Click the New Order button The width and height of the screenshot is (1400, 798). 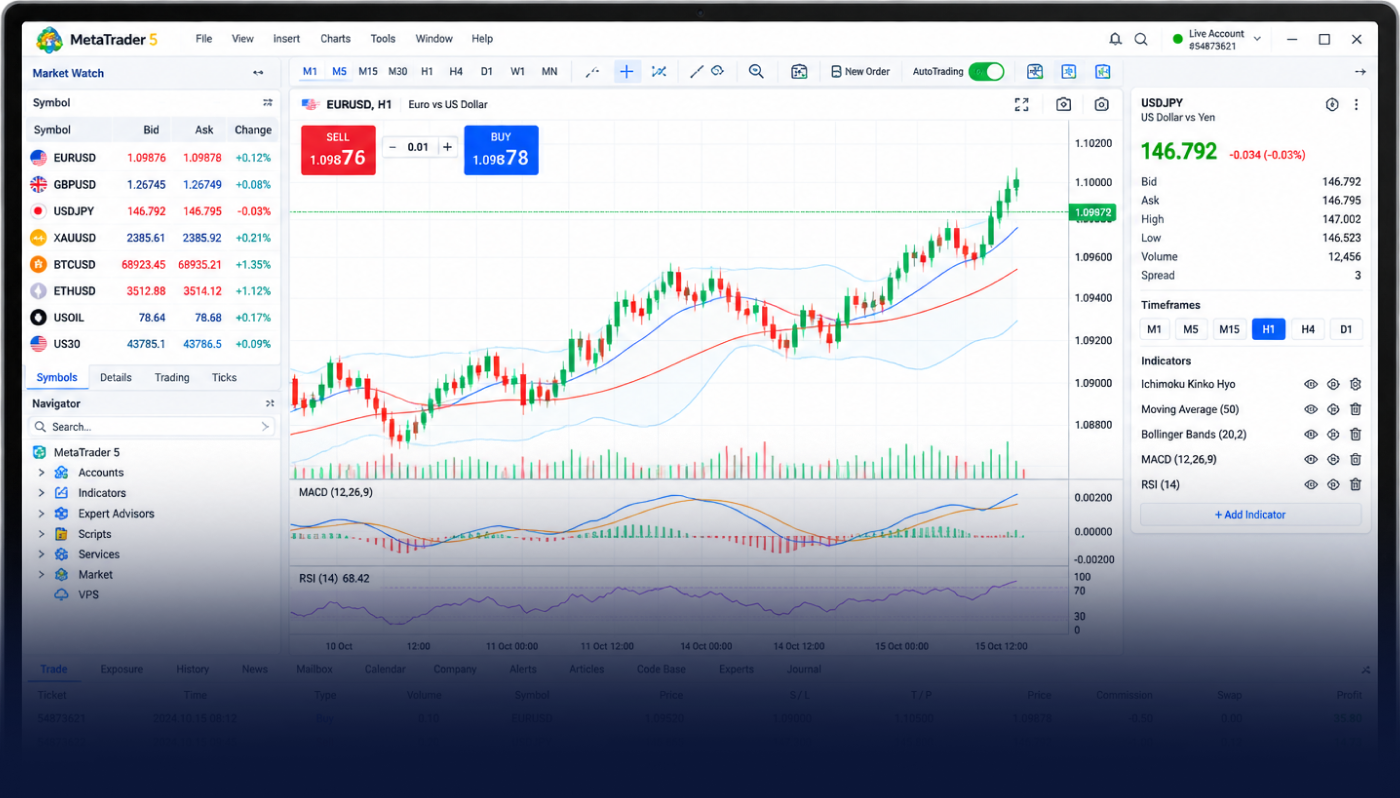[860, 71]
